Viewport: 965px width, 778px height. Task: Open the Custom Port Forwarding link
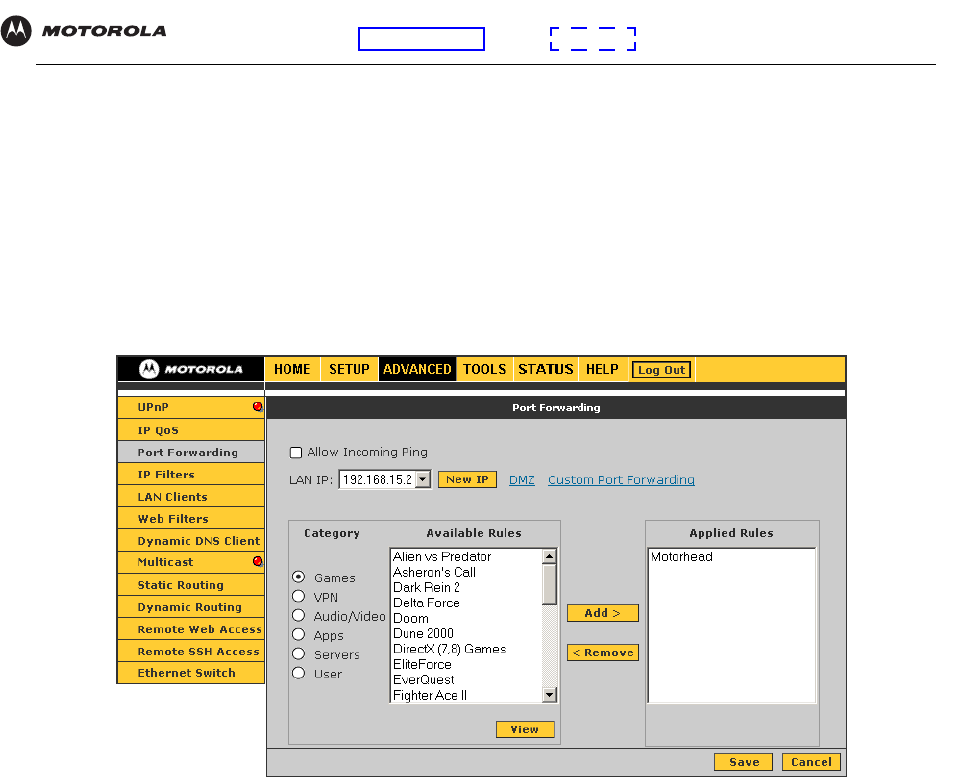pos(622,480)
